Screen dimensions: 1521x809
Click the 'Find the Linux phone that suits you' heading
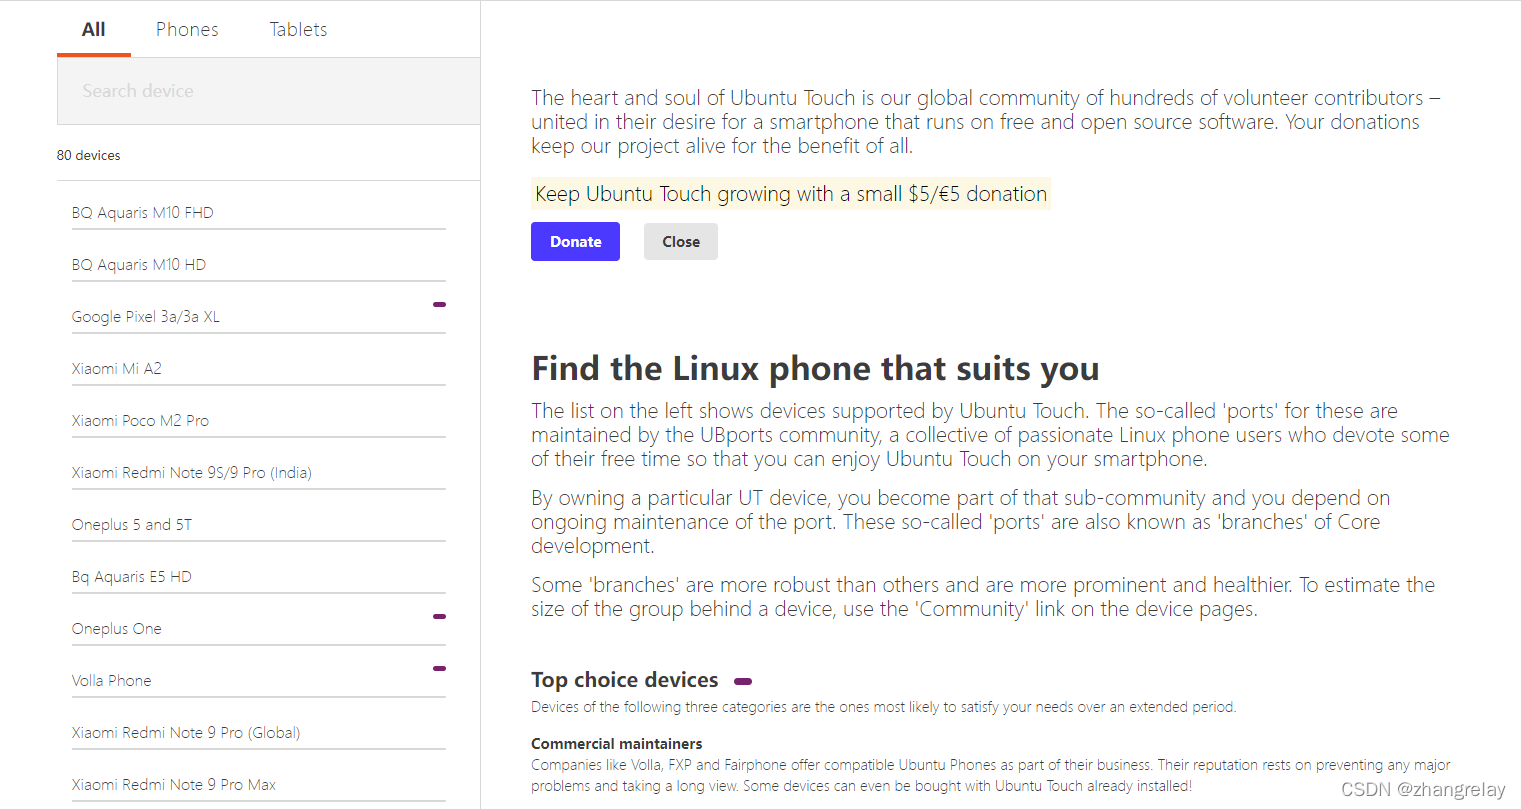pyautogui.click(x=815, y=369)
